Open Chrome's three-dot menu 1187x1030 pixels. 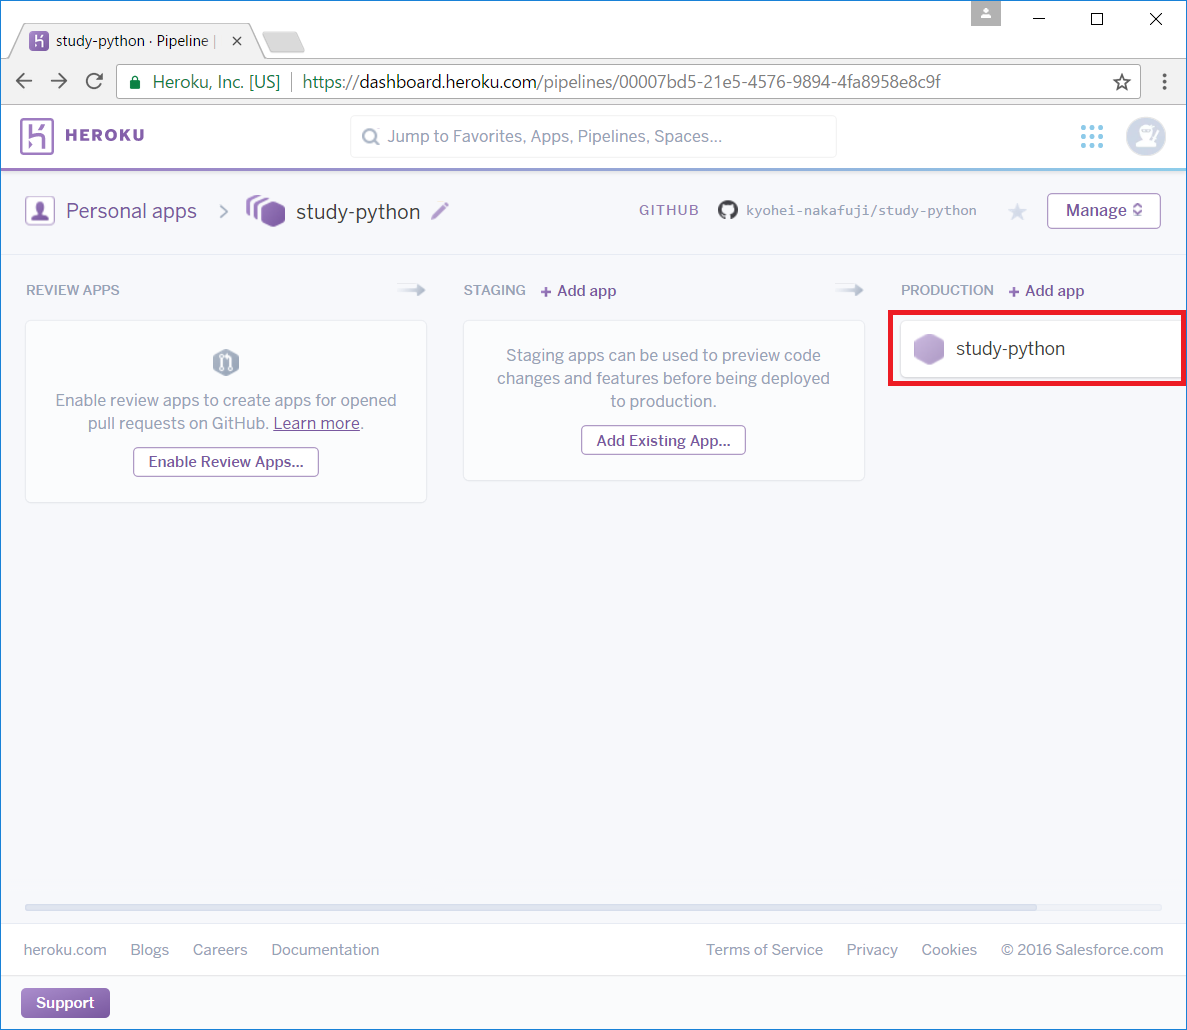[1164, 82]
